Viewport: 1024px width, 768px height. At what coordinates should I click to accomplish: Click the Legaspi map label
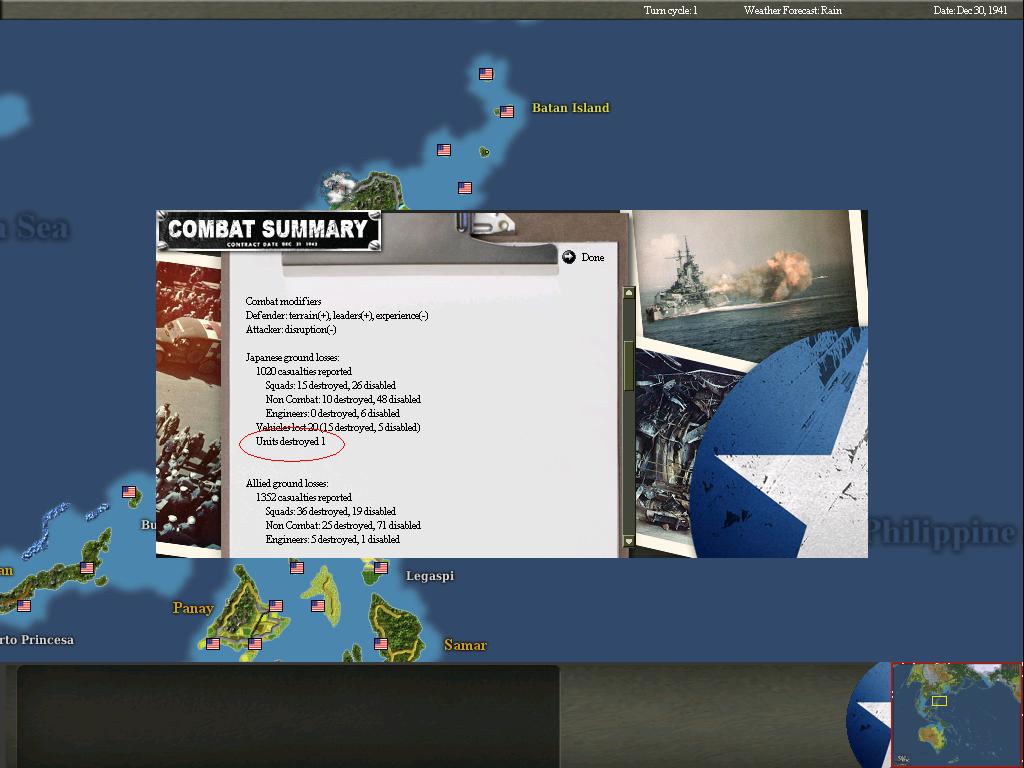[x=430, y=576]
